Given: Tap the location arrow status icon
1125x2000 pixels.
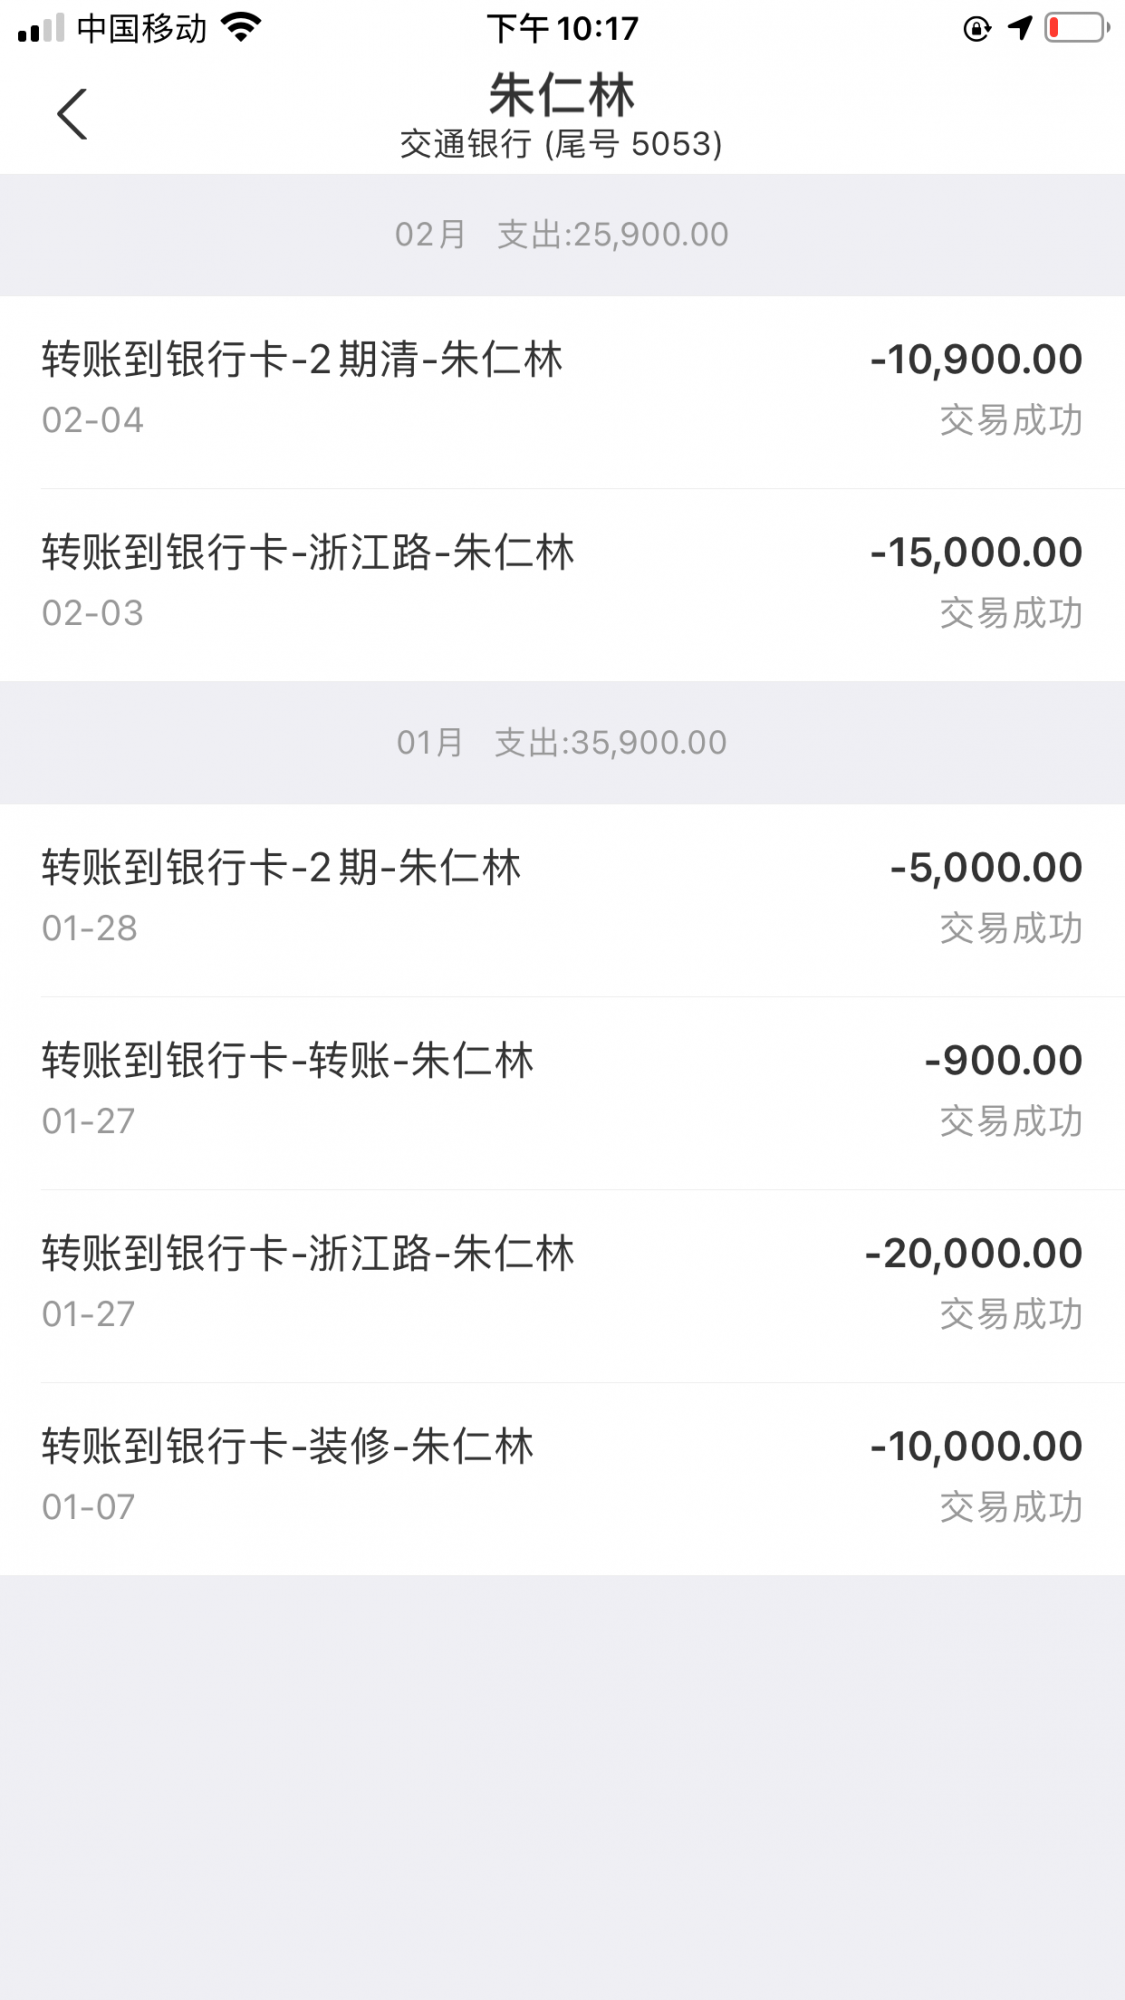Looking at the screenshot, I should (1019, 28).
